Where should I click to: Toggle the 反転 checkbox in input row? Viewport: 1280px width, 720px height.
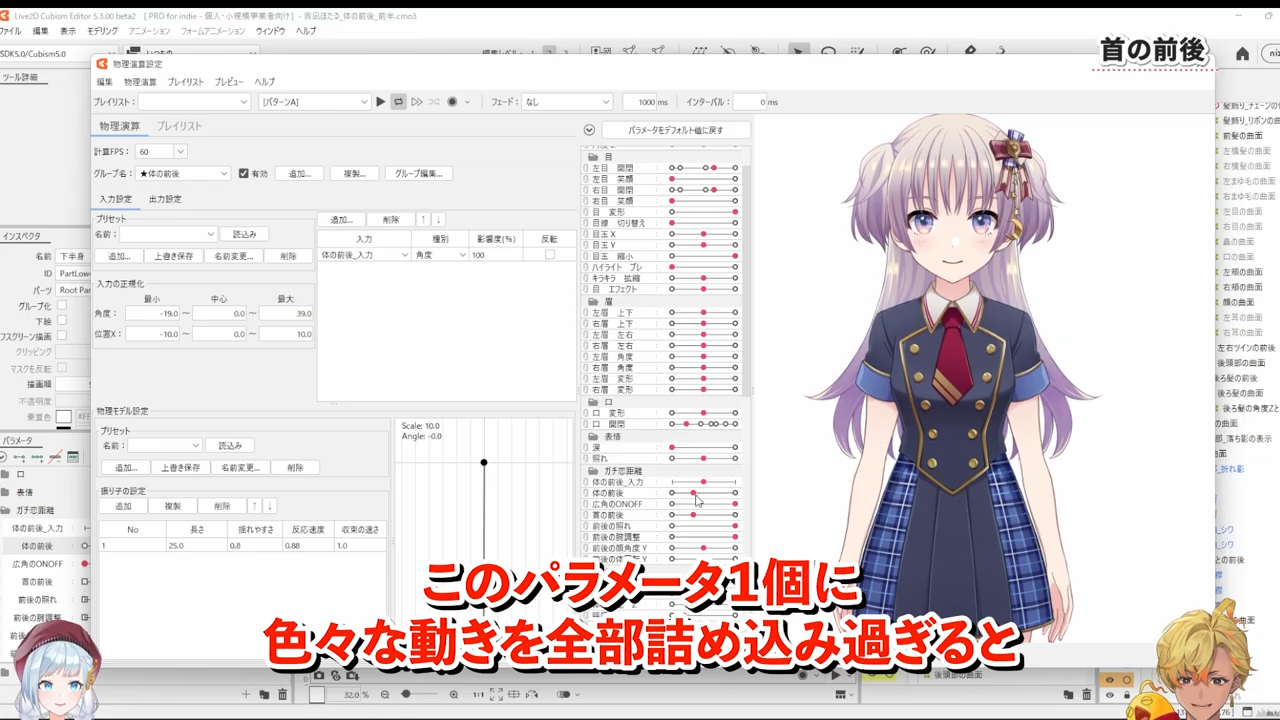549,255
